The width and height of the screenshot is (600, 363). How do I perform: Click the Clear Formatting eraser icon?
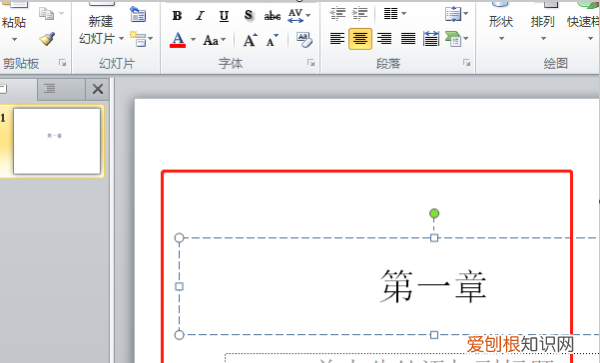coord(305,39)
